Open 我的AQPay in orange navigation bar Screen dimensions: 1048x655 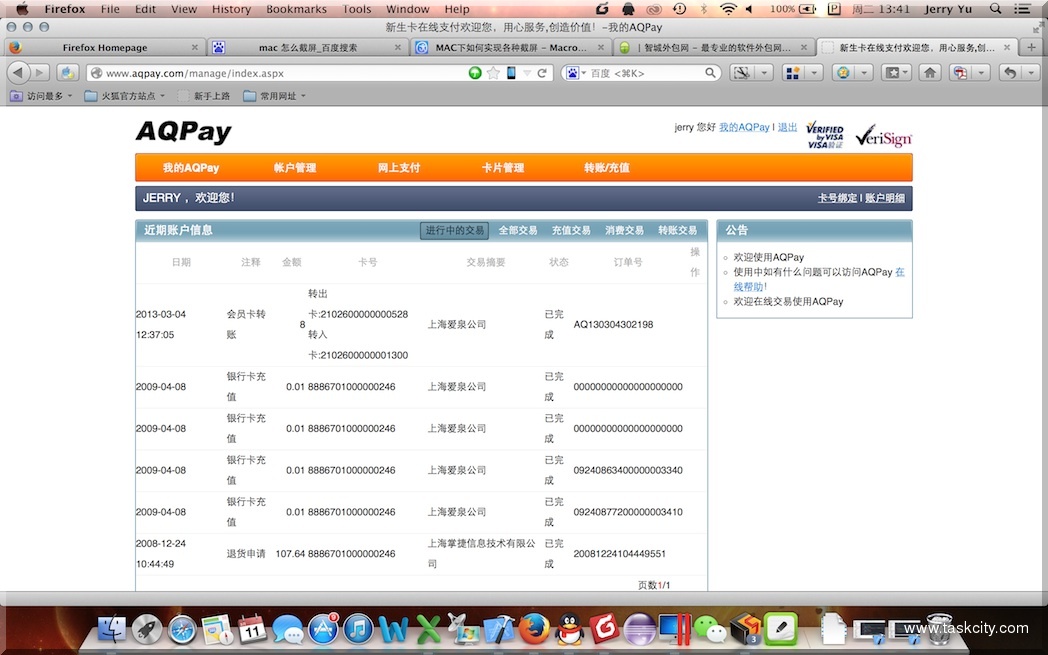[x=190, y=168]
